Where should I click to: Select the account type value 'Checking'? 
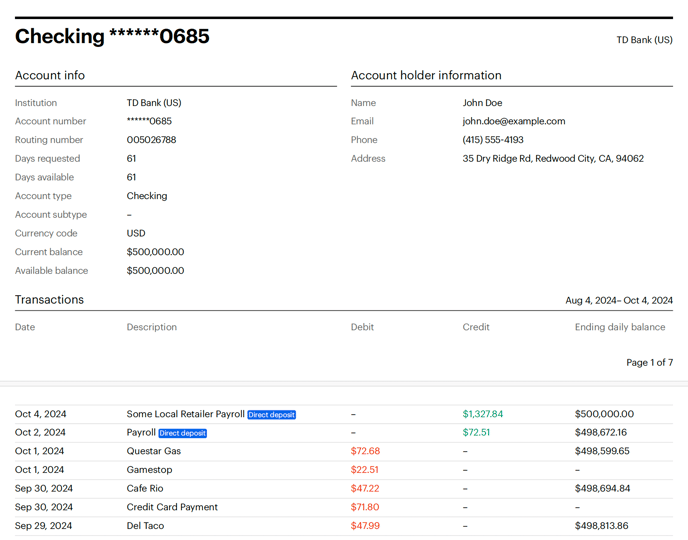147,196
